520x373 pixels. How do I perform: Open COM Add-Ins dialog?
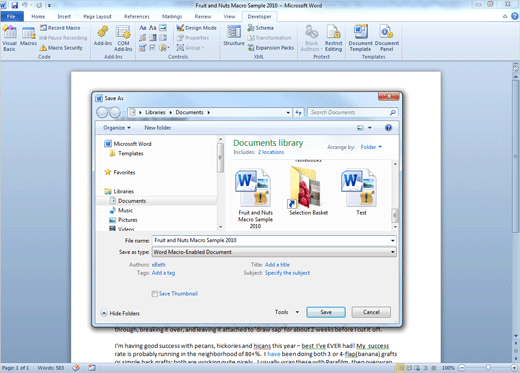(123, 38)
